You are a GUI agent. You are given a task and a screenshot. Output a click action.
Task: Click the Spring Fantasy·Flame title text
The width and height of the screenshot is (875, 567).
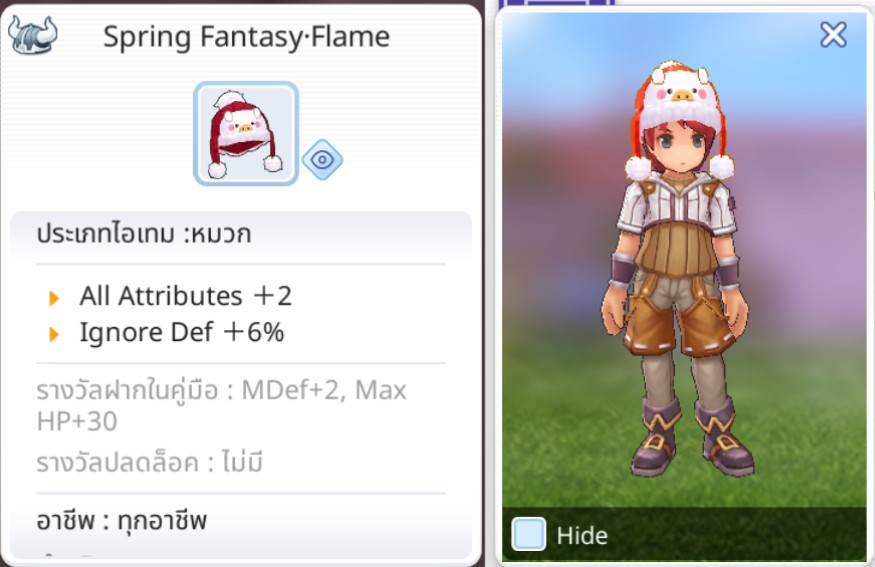click(x=246, y=37)
